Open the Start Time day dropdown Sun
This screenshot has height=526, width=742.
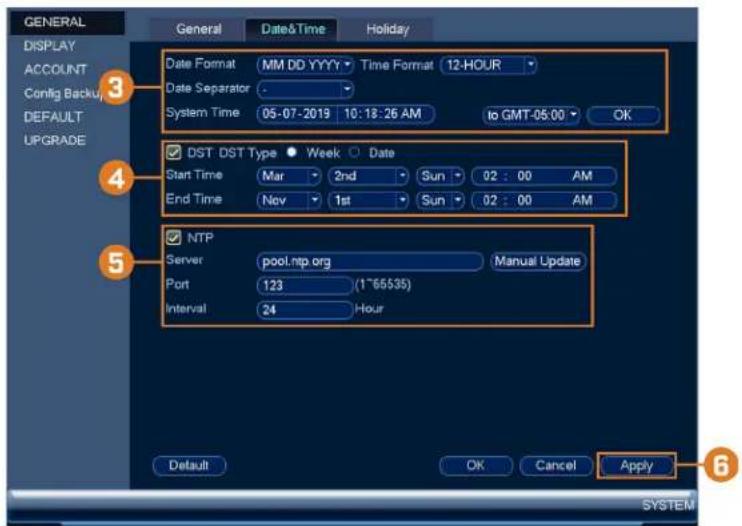441,176
